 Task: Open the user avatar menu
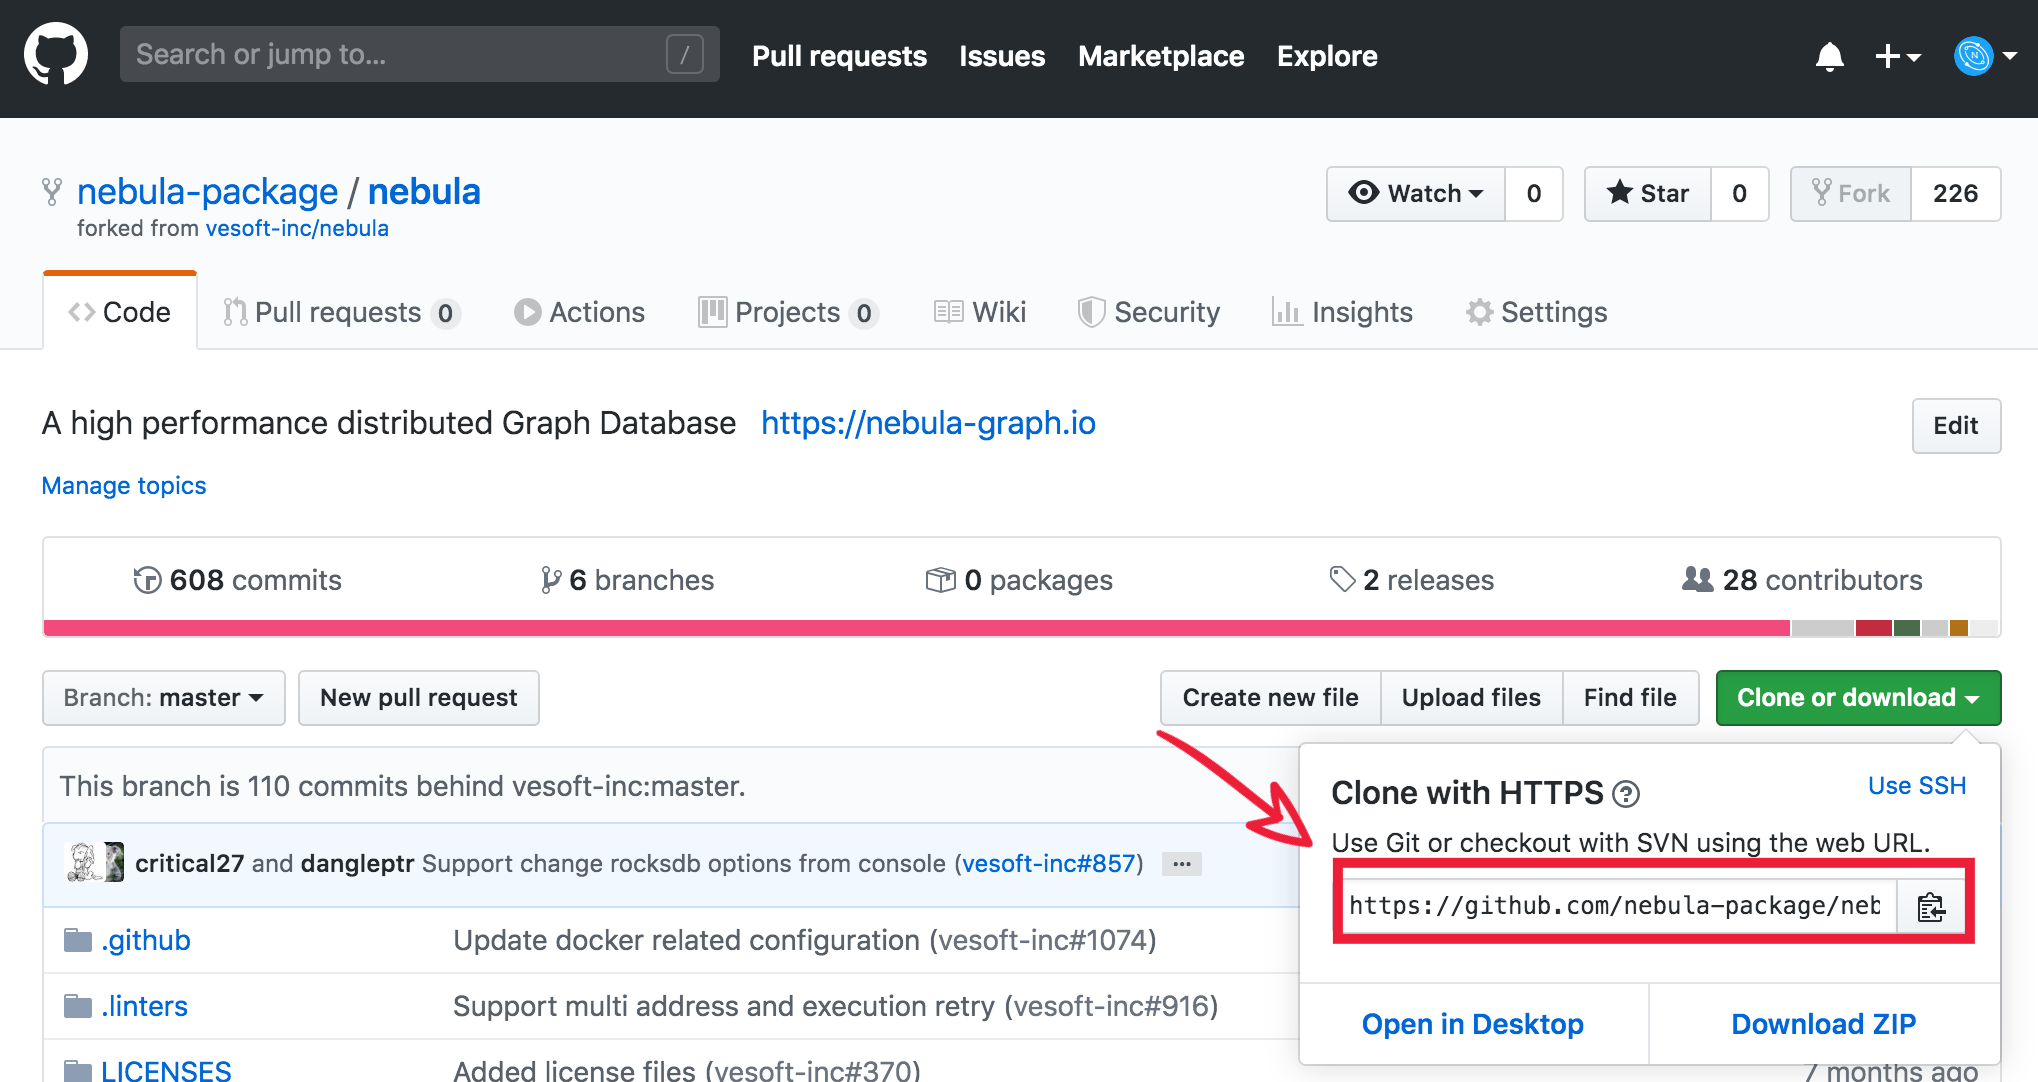click(x=1985, y=57)
